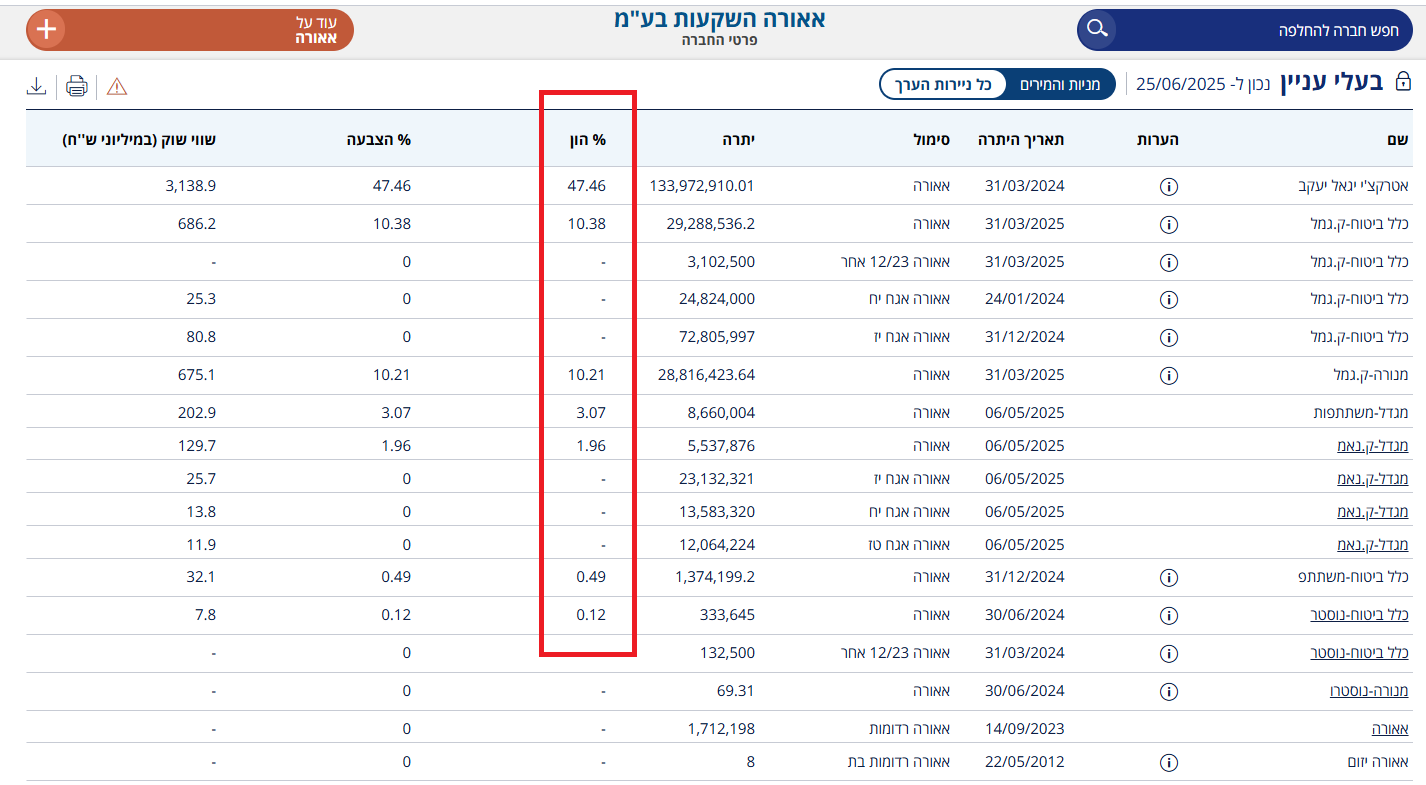Open the מגדל-ק.נאמ link in the 12,064,224 row
This screenshot has height=785, width=1426.
pyautogui.click(x=1373, y=545)
